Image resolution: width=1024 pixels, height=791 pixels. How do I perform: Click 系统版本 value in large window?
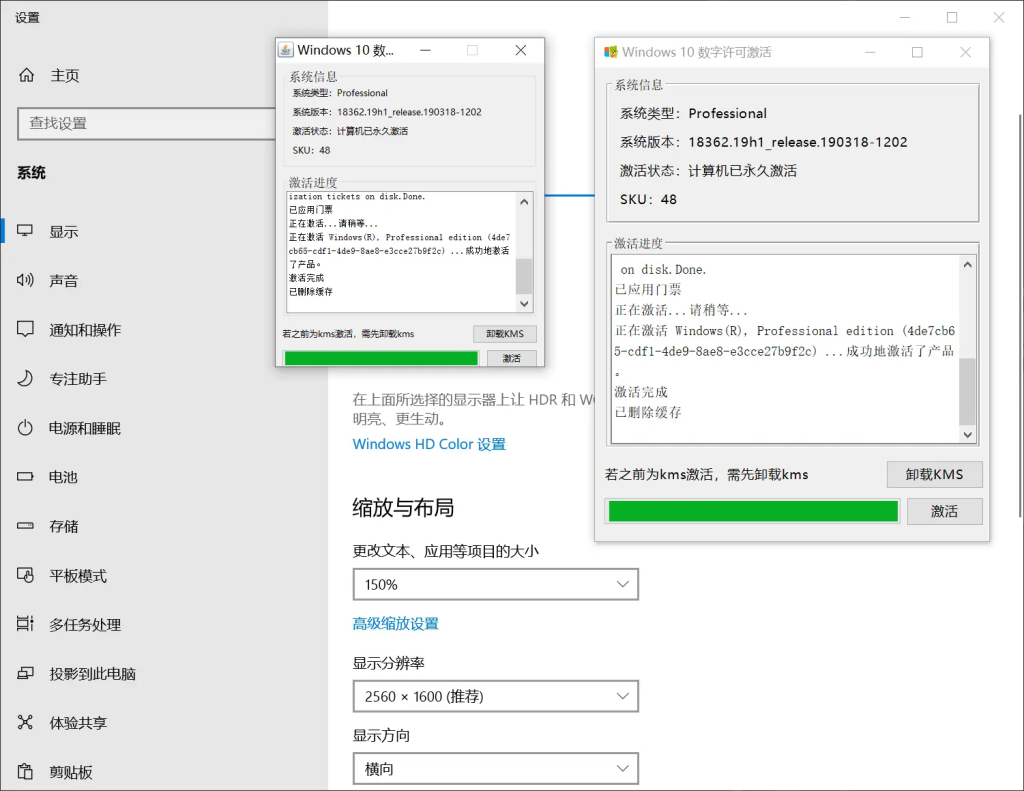click(x=797, y=142)
